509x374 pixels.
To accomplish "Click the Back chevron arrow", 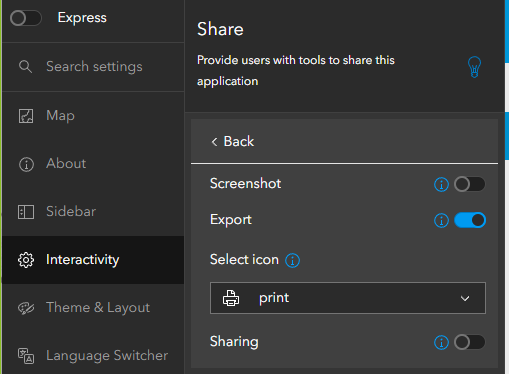I will pos(214,142).
